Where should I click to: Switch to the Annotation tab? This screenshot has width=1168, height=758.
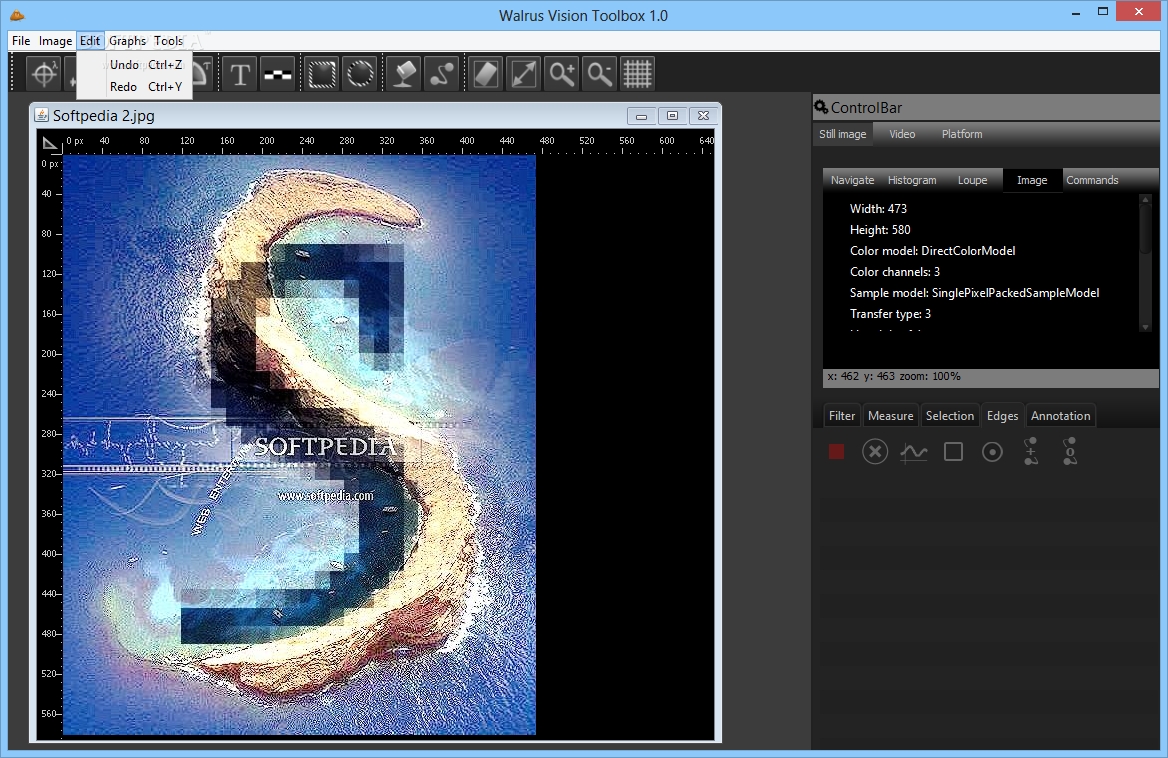[1061, 416]
